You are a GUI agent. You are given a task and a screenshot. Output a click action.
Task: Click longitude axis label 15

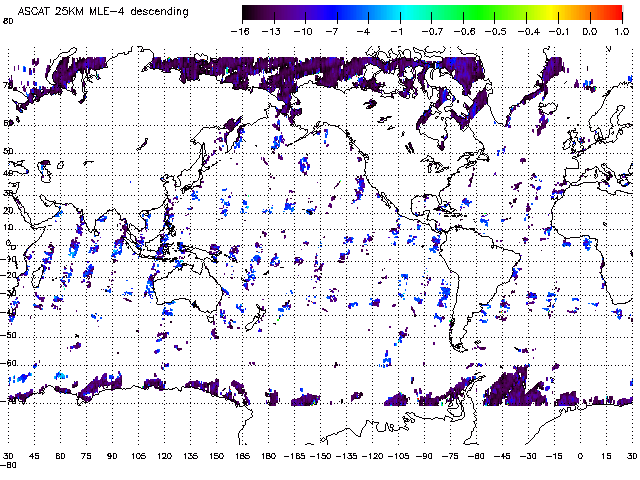click(x=607, y=456)
